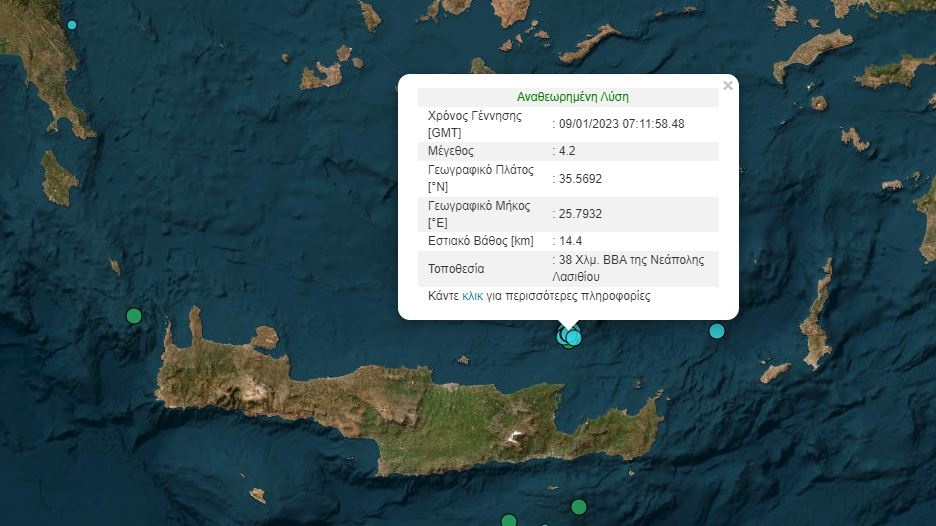Click the "Αναθεωρημένη Λύση" popup header
This screenshot has width=936, height=526.
[x=573, y=97]
